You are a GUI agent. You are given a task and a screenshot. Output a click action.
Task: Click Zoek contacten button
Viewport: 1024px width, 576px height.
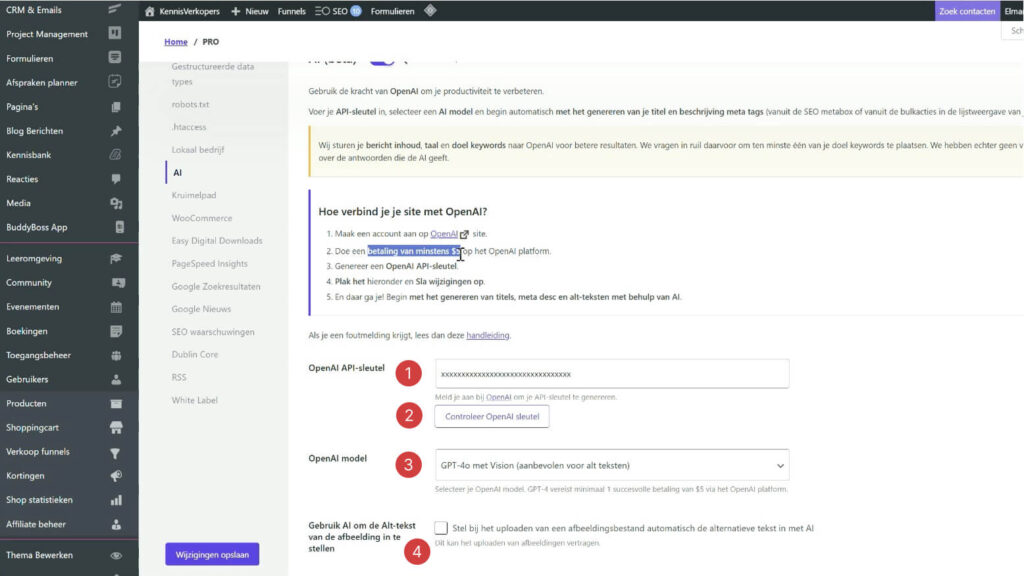[x=967, y=11]
